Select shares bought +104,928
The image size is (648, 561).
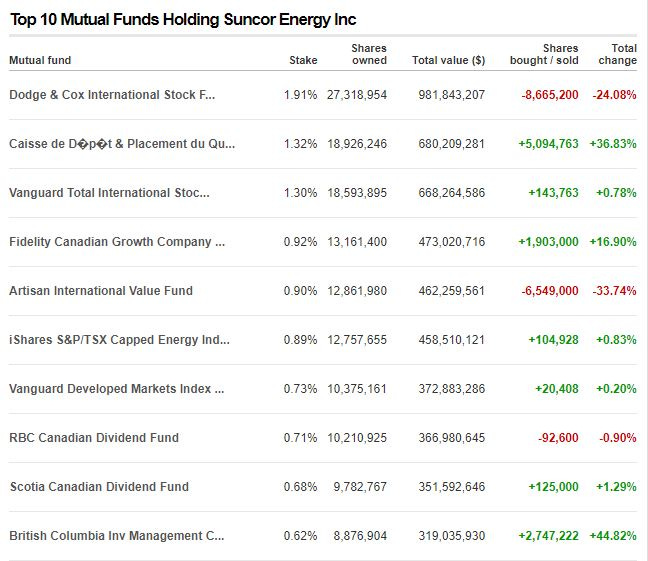[x=553, y=340]
